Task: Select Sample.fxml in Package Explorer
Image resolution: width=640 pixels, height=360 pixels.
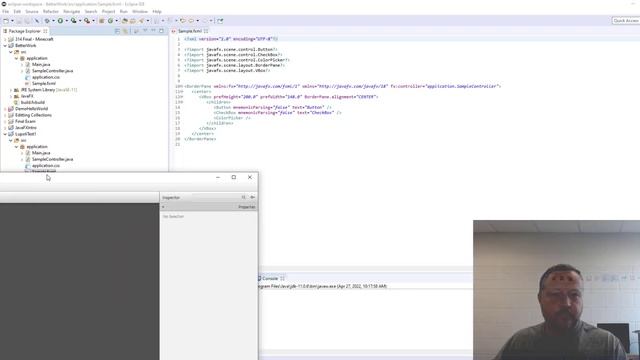Action: click(43, 84)
